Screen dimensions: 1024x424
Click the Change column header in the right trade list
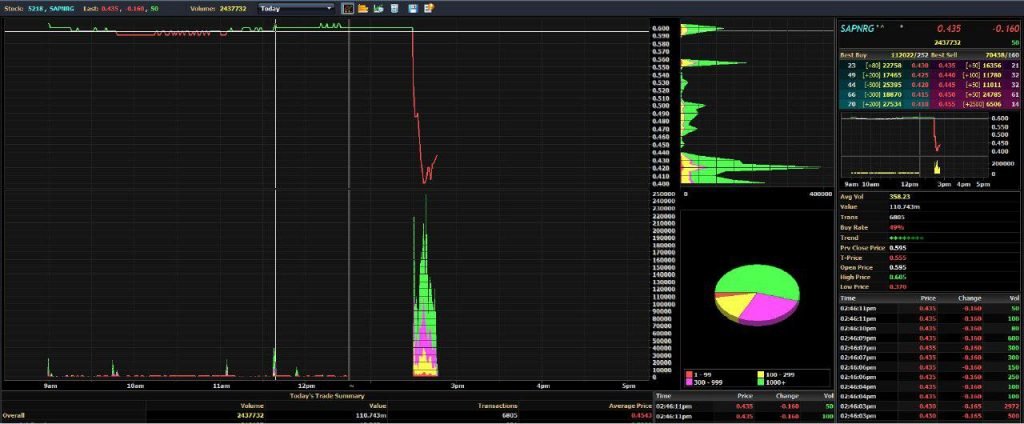(967, 298)
